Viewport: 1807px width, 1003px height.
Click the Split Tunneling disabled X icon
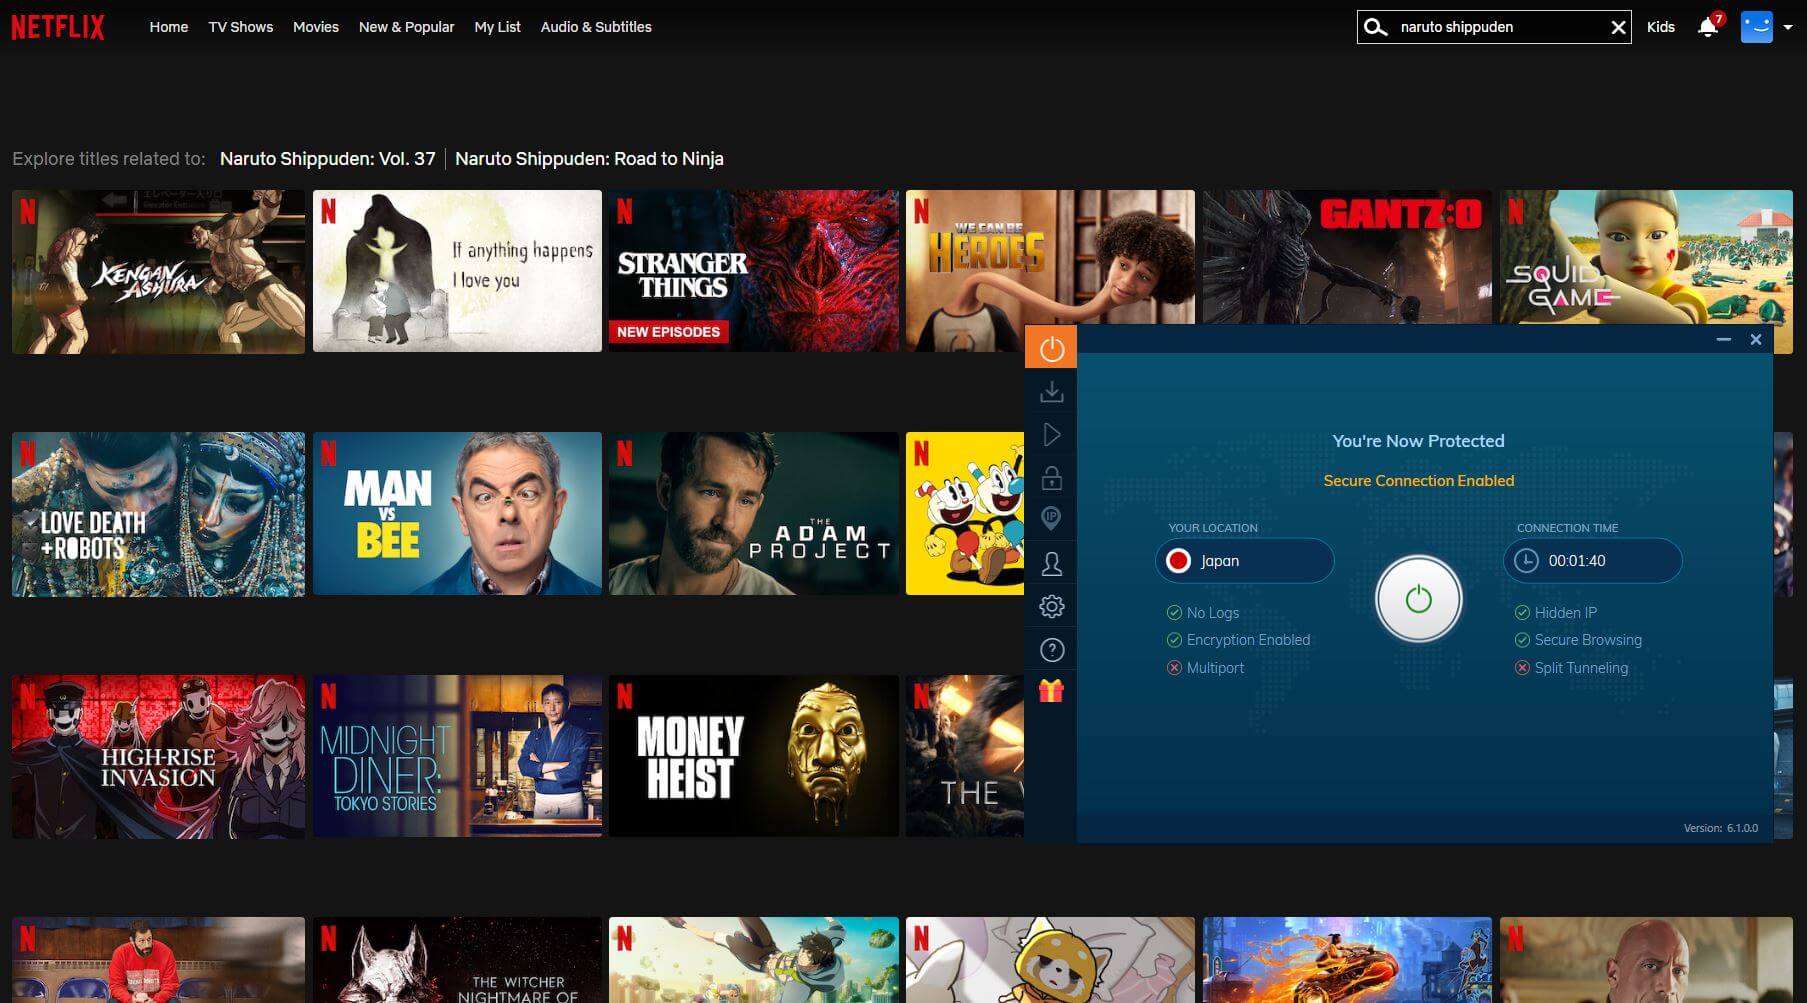(1522, 668)
